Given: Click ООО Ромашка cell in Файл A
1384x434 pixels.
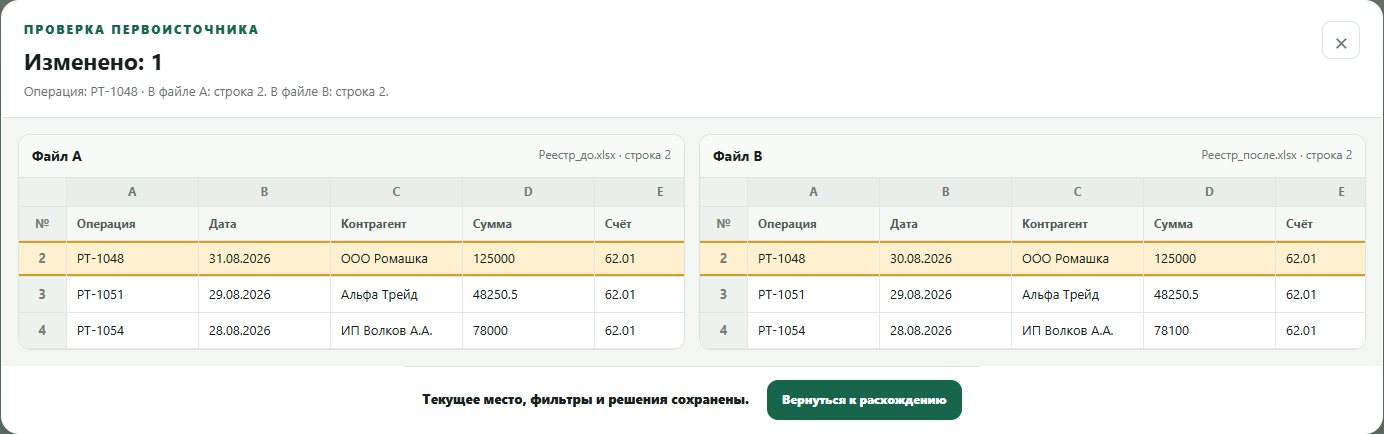Looking at the screenshot, I should coord(396,258).
